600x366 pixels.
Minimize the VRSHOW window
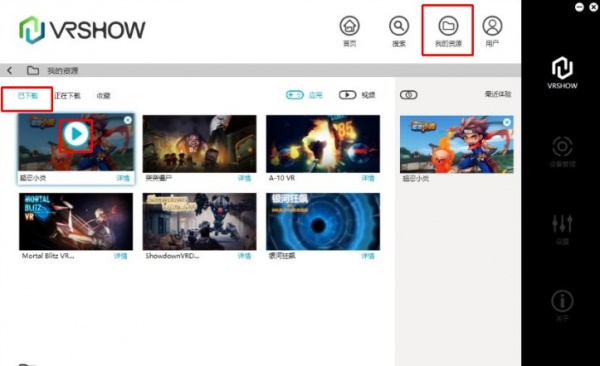[x=579, y=7]
